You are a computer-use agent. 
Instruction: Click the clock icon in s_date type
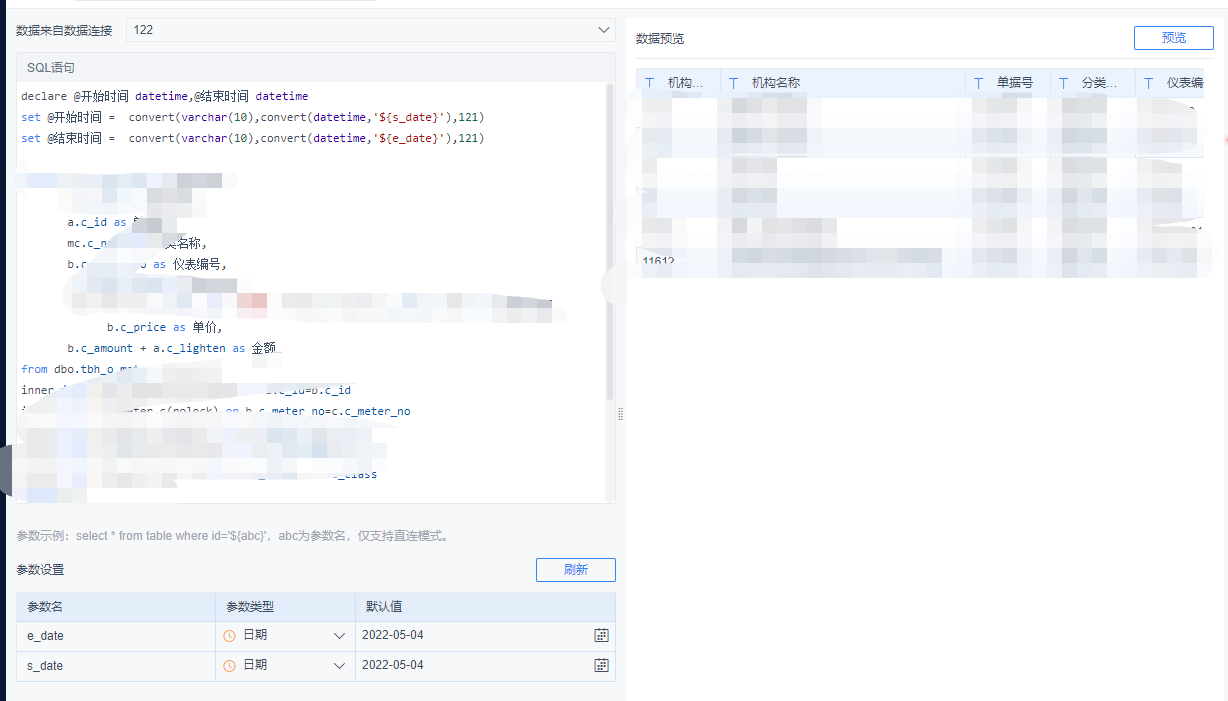[x=230, y=666]
